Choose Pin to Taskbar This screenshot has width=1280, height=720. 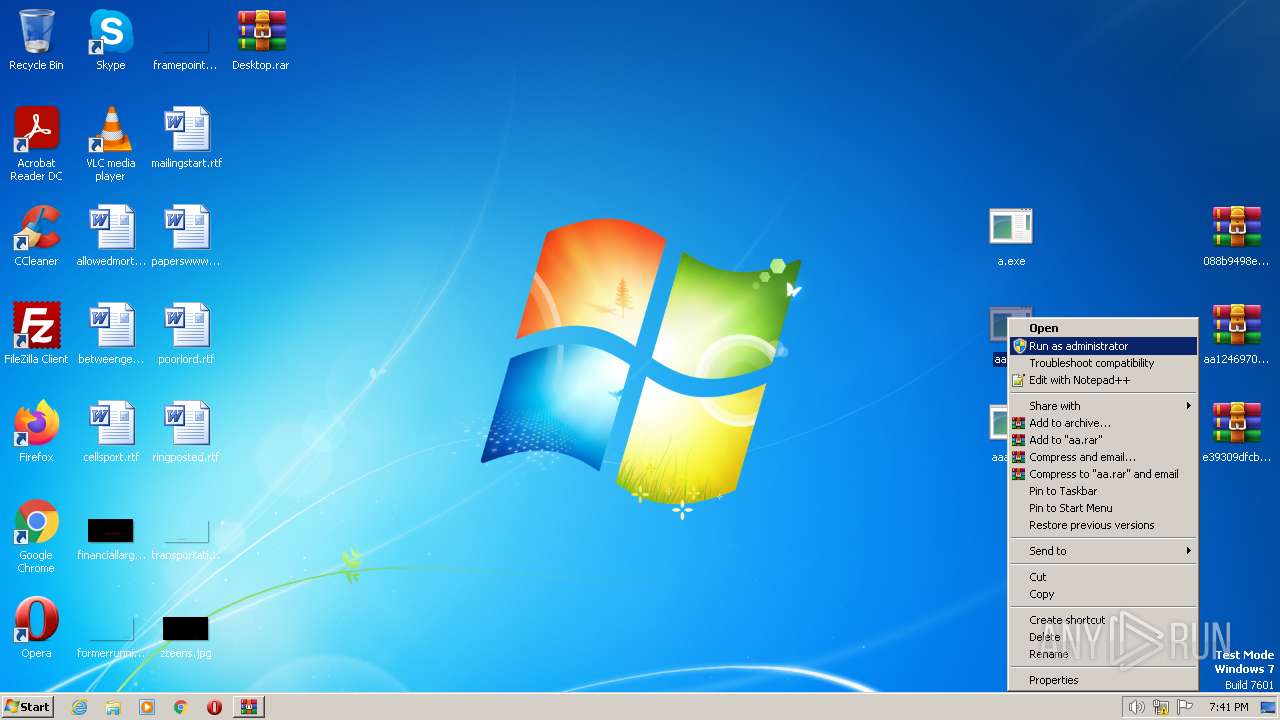[x=1102, y=491]
